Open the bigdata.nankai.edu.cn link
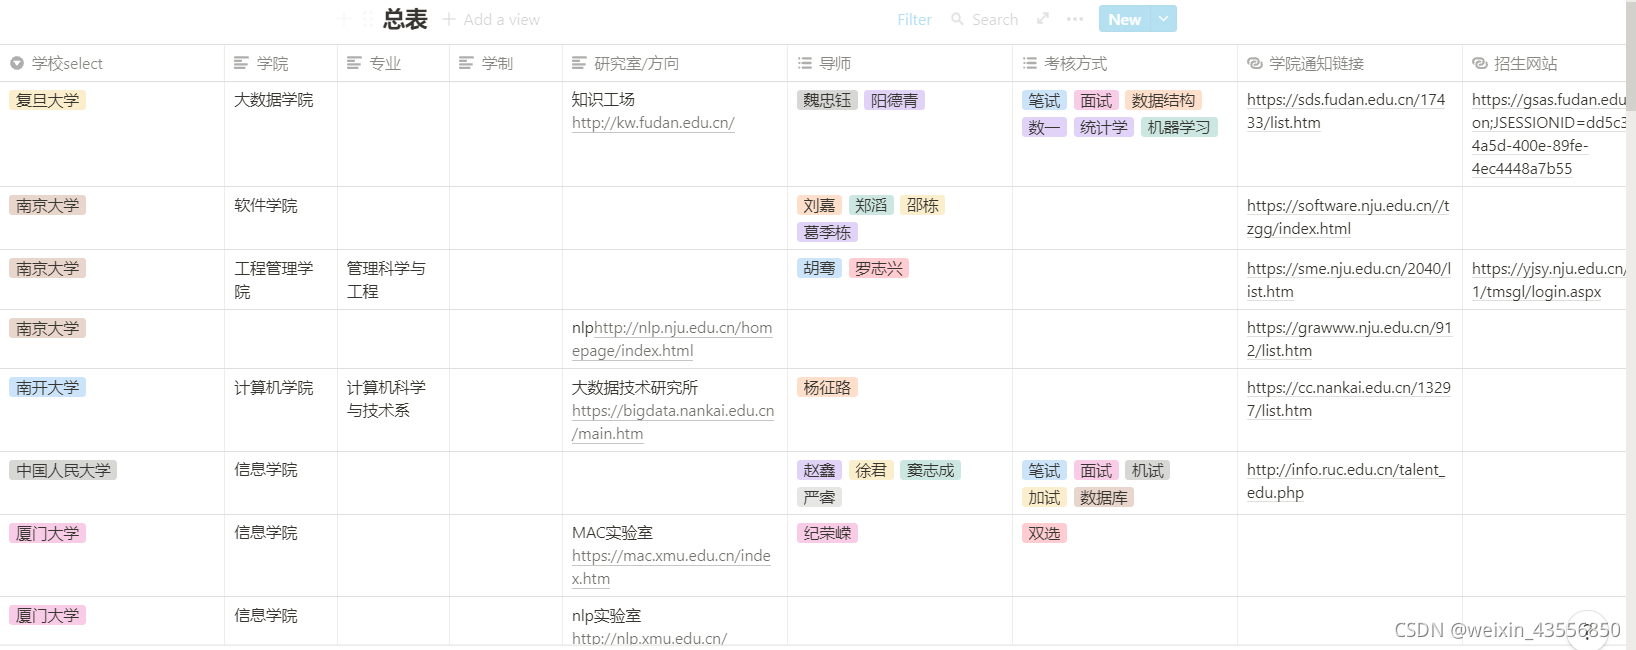 tap(673, 422)
